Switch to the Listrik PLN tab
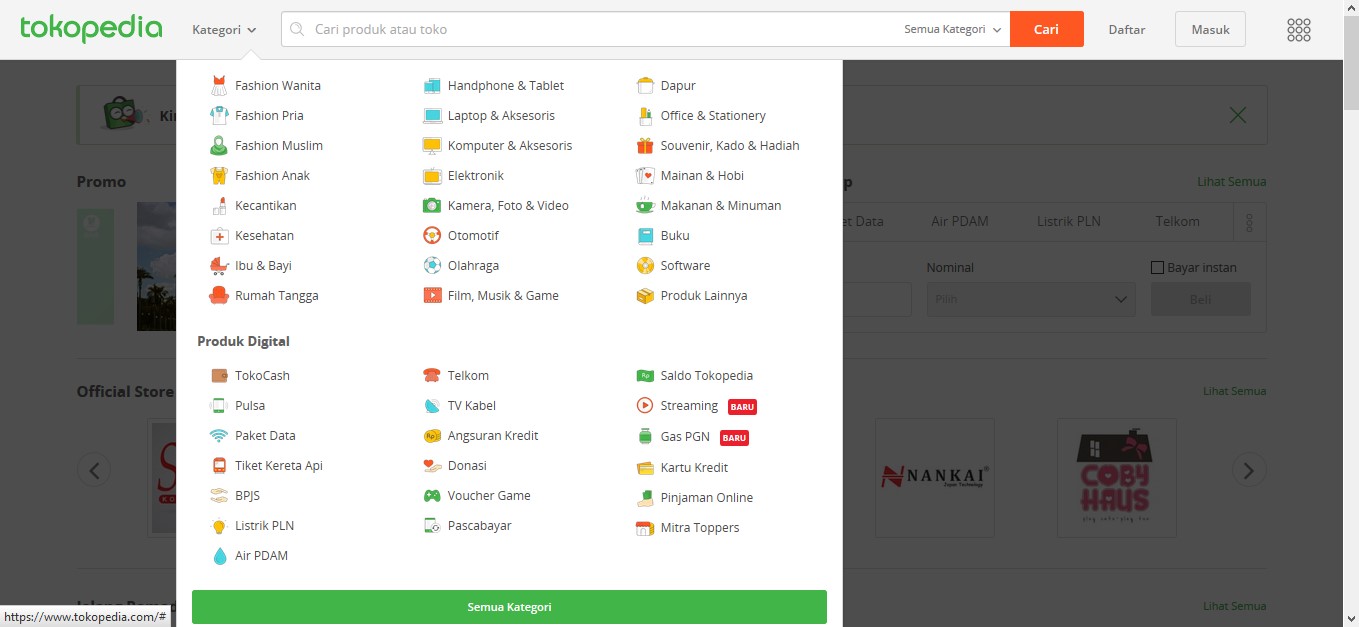This screenshot has width=1359, height=627. tap(1068, 221)
